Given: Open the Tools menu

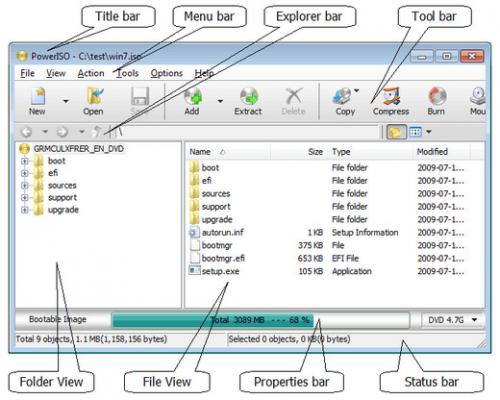Looking at the screenshot, I should click(127, 73).
